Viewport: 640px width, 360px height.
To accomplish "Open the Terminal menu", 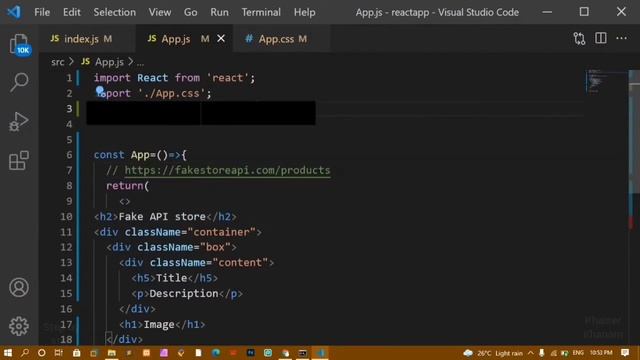I will click(x=261, y=12).
